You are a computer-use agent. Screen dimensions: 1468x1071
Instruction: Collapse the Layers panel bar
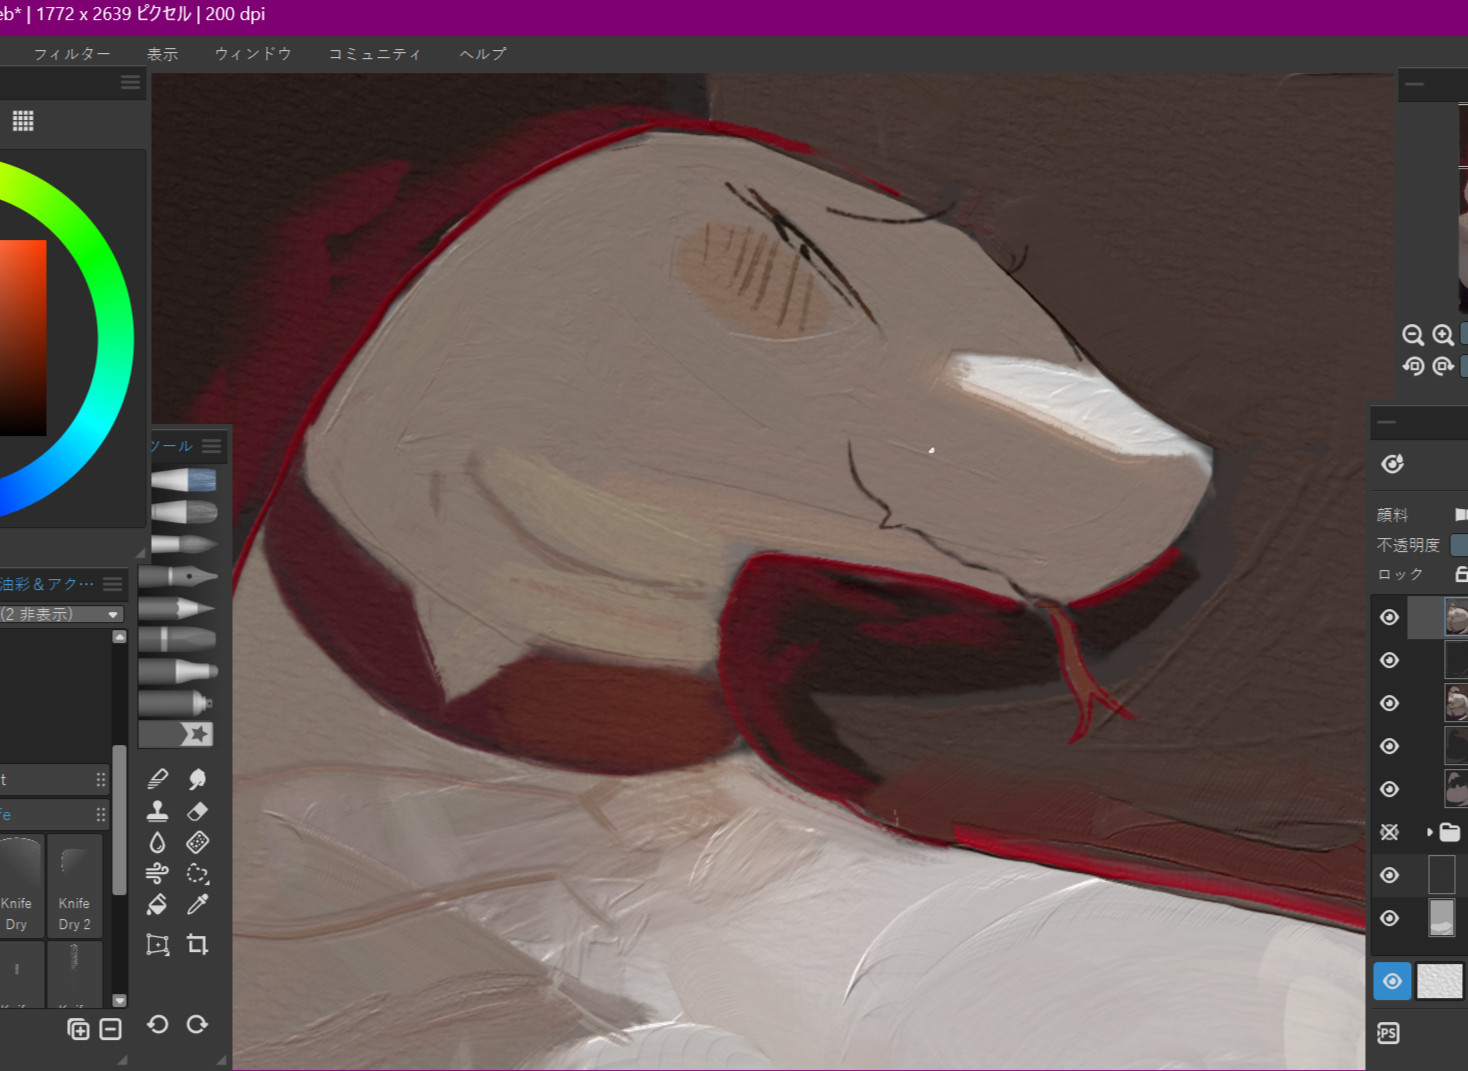pos(1386,422)
